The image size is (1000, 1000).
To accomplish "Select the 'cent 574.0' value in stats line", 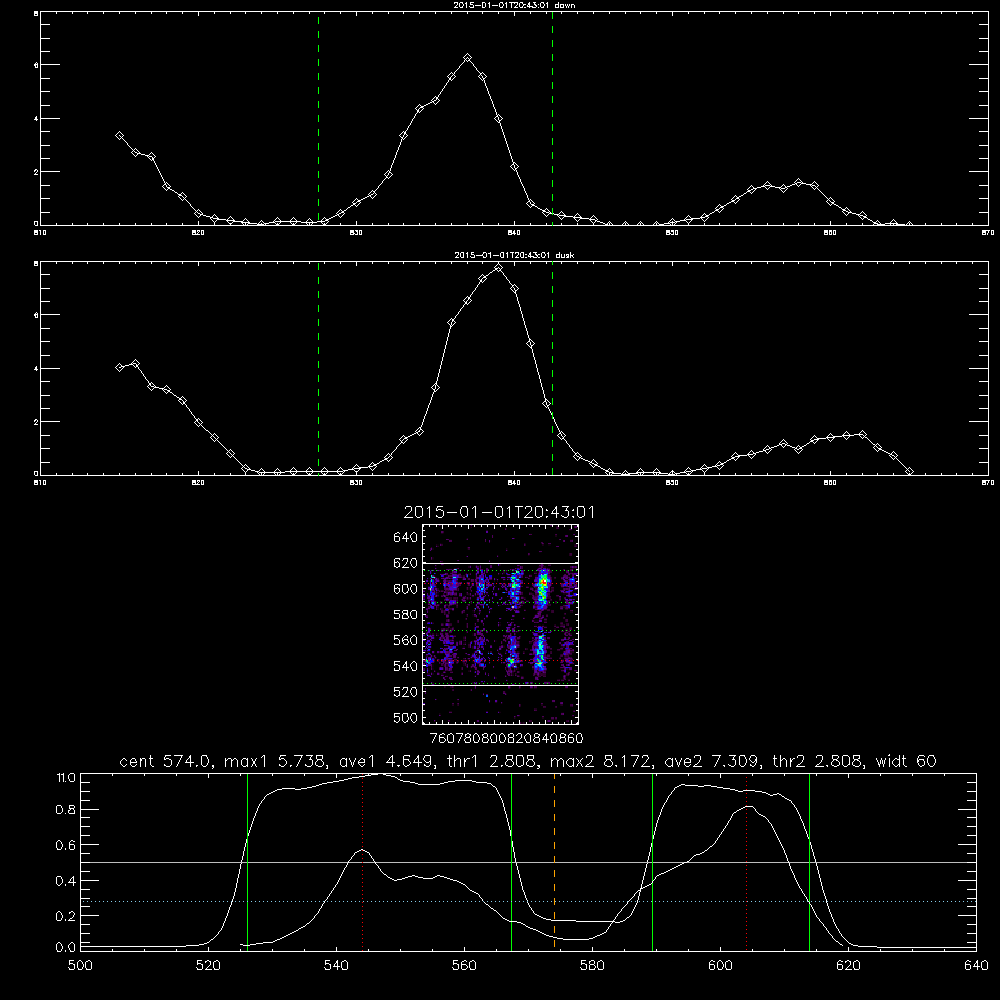I will pyautogui.click(x=166, y=761).
